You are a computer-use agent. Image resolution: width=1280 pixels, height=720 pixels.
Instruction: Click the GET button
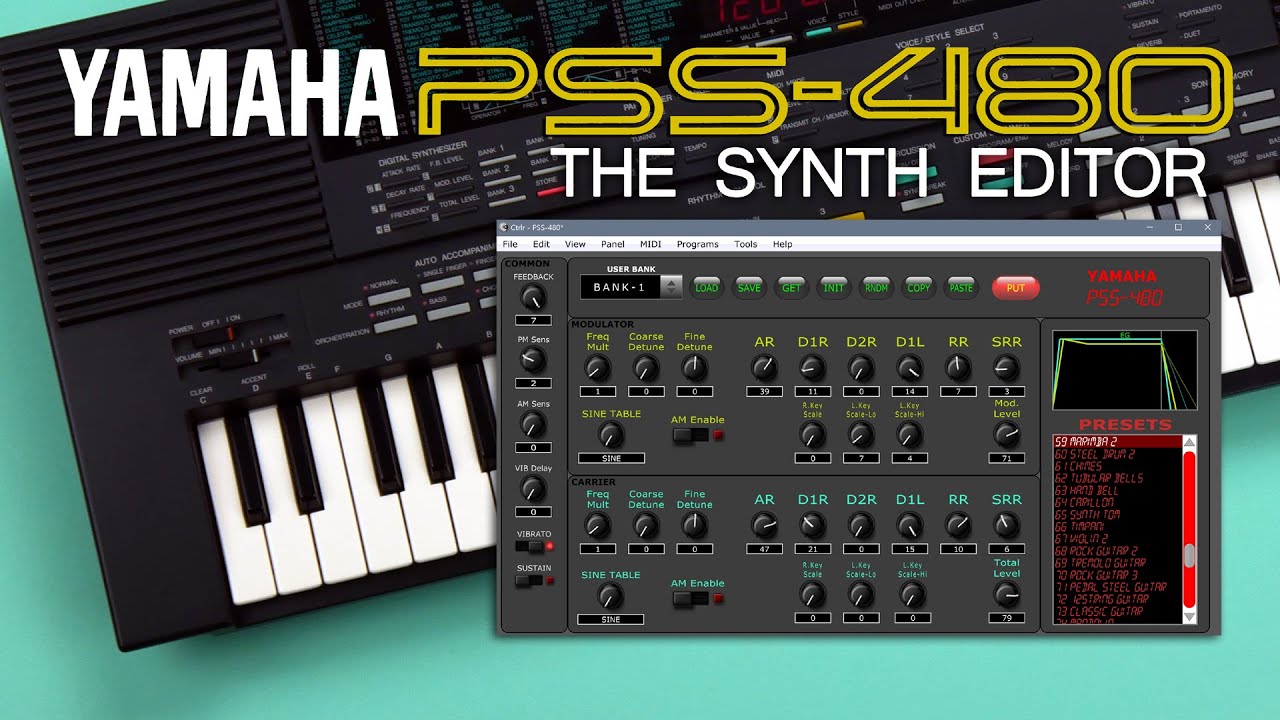click(791, 288)
